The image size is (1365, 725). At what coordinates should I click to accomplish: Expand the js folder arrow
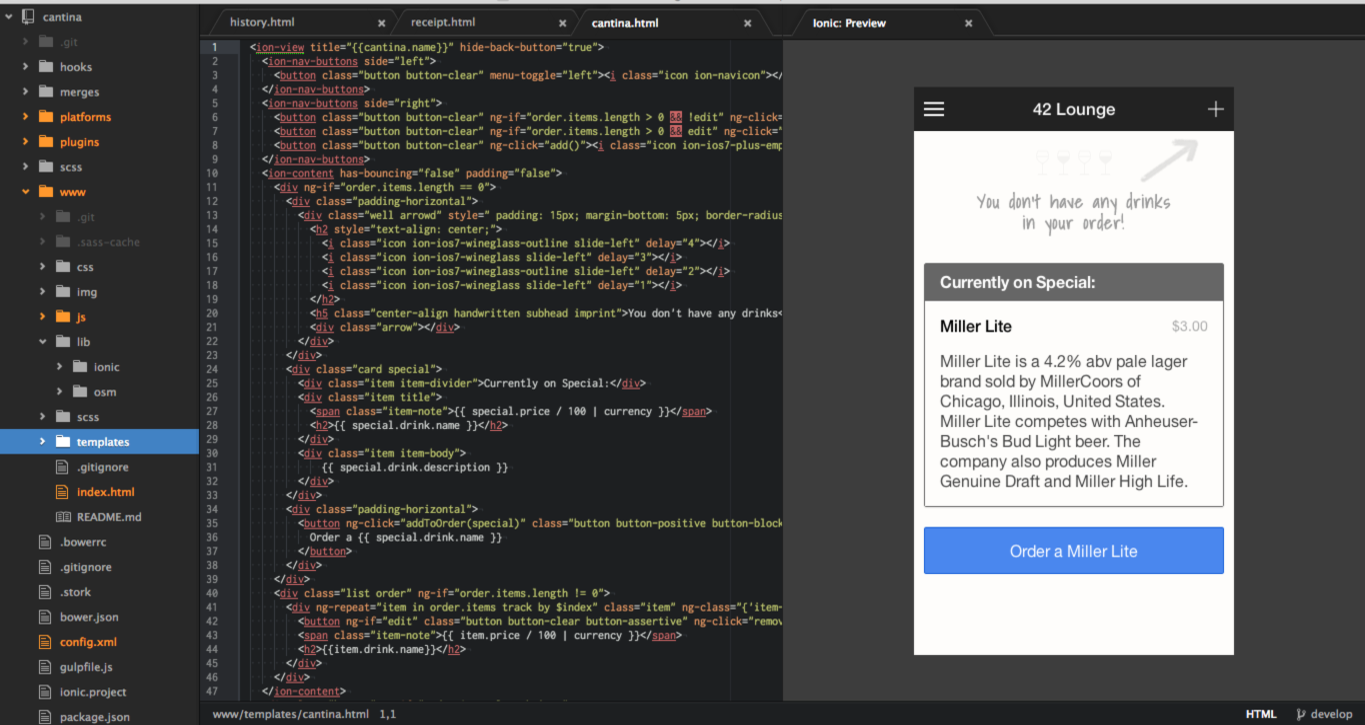point(42,317)
